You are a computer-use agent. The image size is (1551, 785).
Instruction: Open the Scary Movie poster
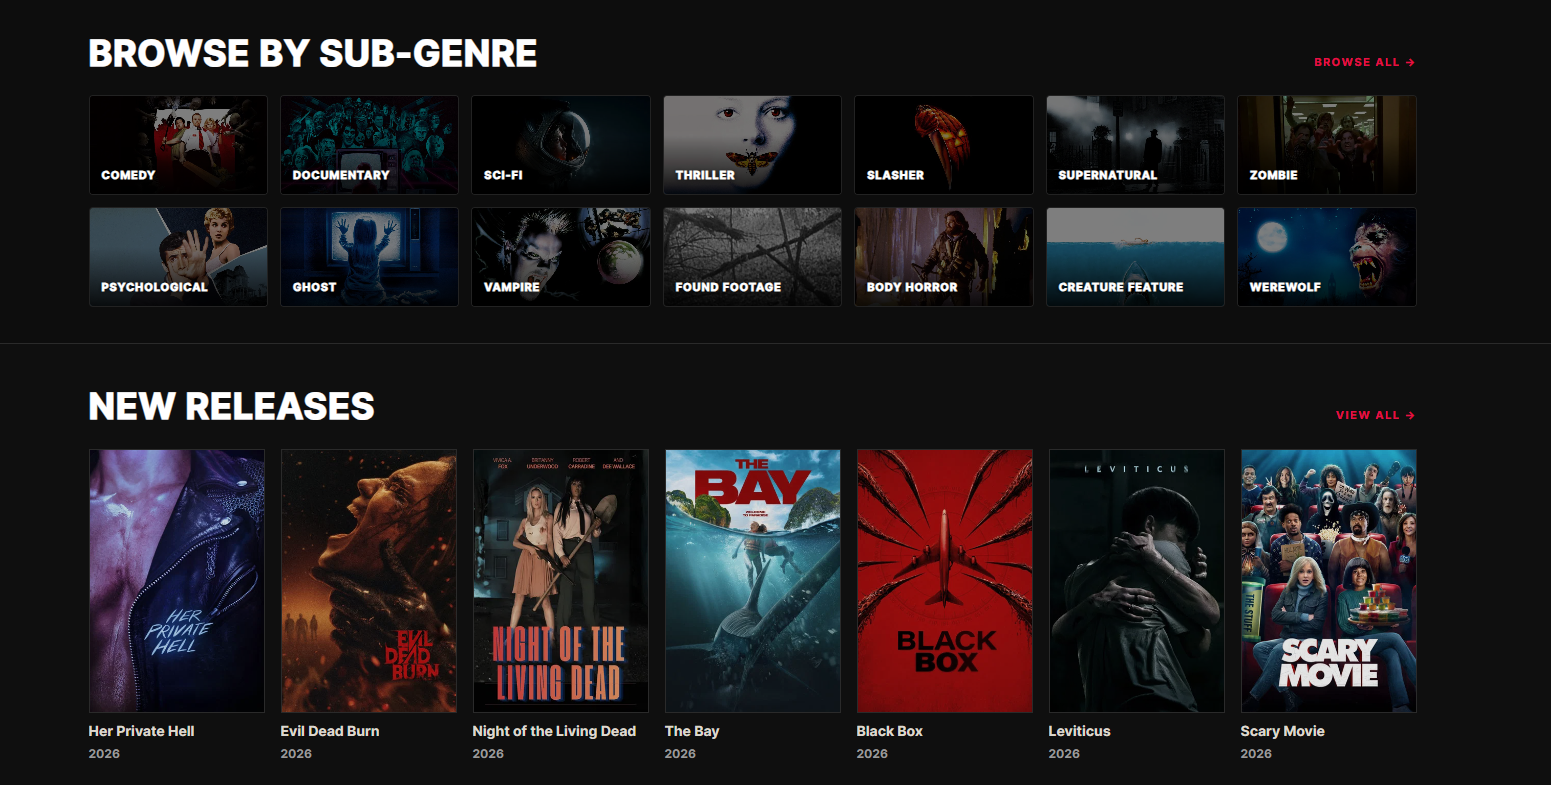(1329, 581)
